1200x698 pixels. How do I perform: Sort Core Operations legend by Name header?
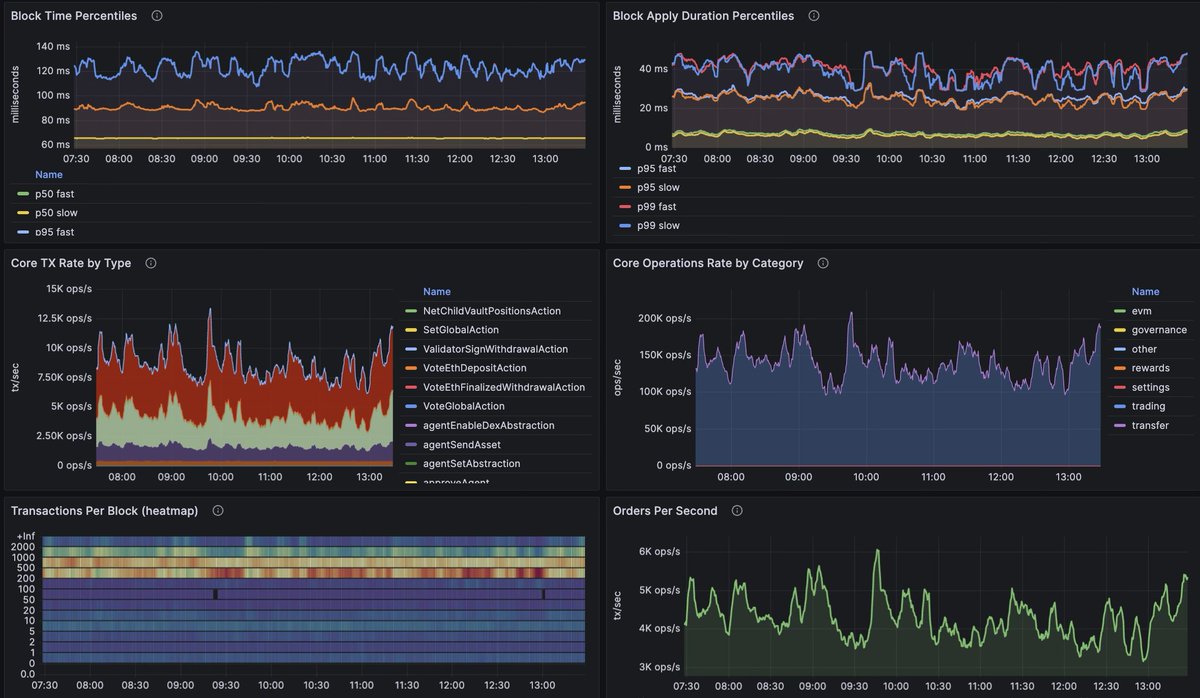(1146, 292)
